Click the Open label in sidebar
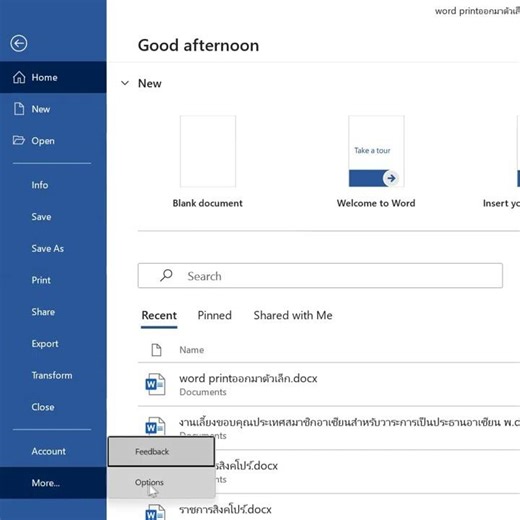The image size is (520, 520). tap(43, 141)
